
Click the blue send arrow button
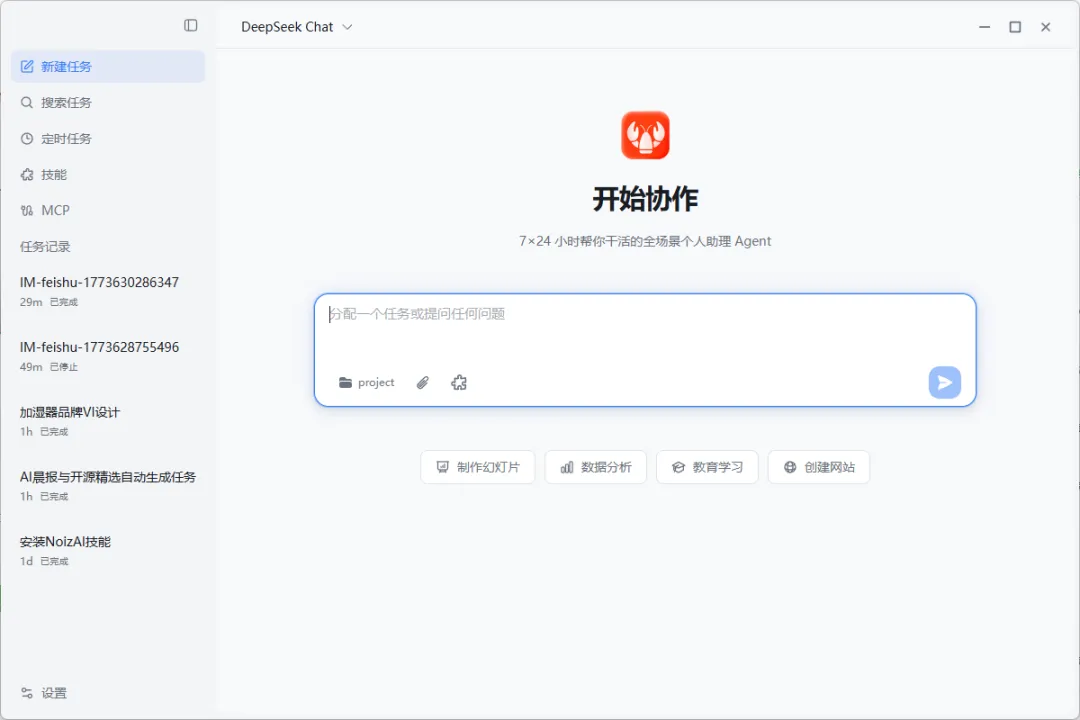(x=944, y=382)
